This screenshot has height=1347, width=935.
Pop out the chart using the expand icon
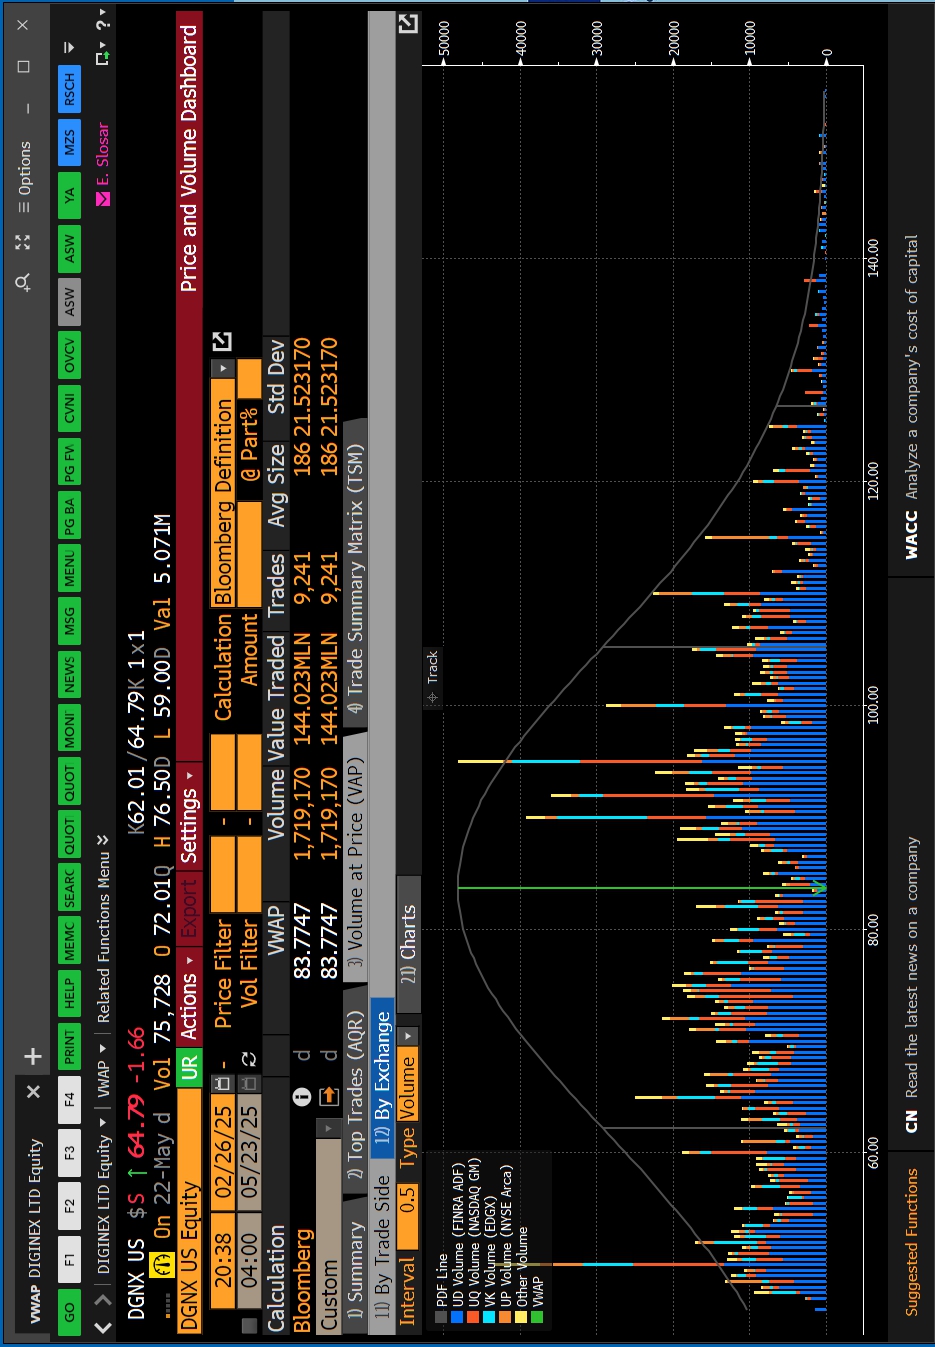pos(408,24)
